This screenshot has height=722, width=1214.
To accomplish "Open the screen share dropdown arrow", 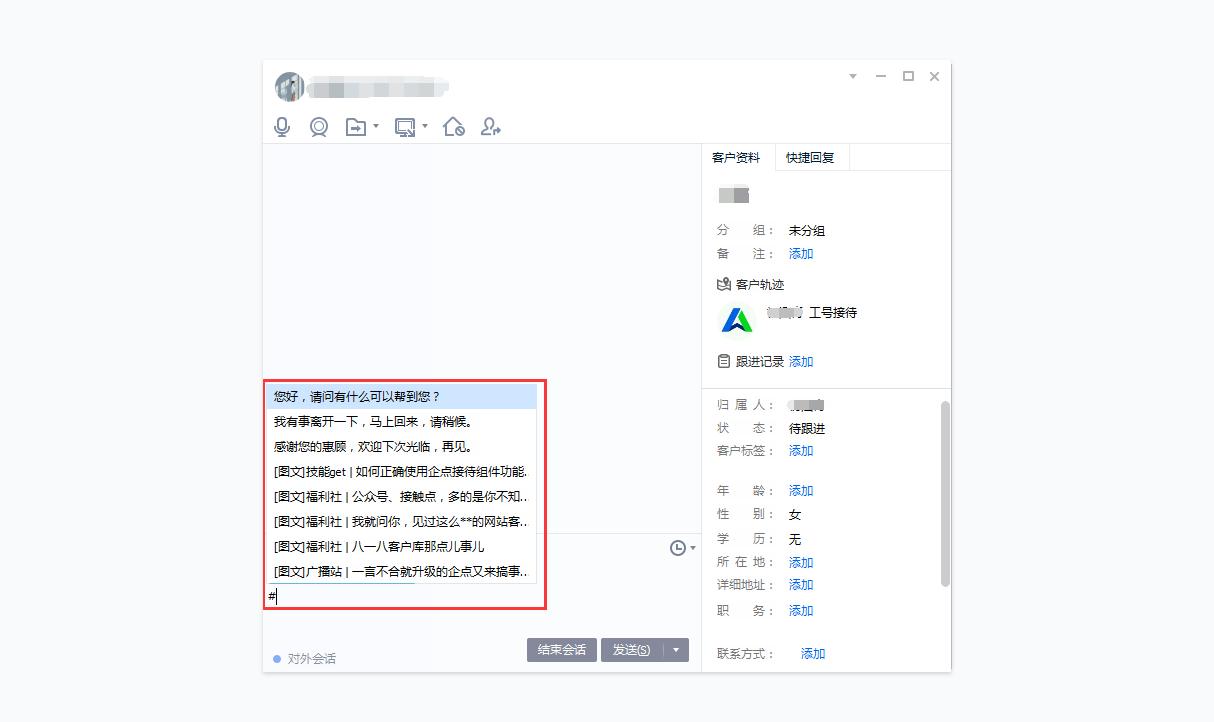I will [x=426, y=126].
